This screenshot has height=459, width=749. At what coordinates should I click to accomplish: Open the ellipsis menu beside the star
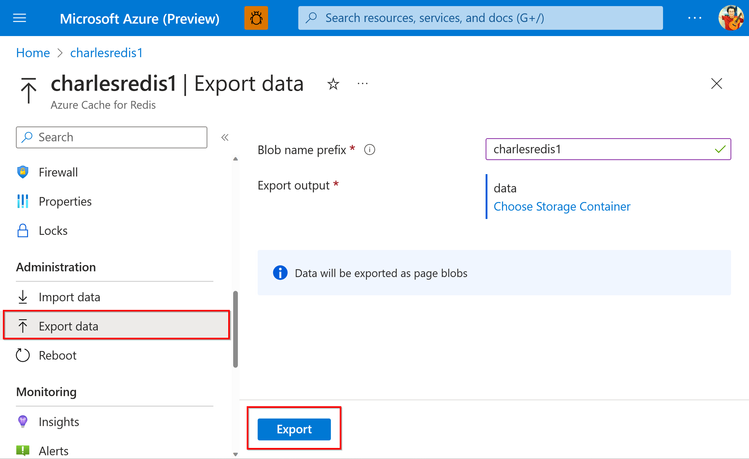[362, 84]
